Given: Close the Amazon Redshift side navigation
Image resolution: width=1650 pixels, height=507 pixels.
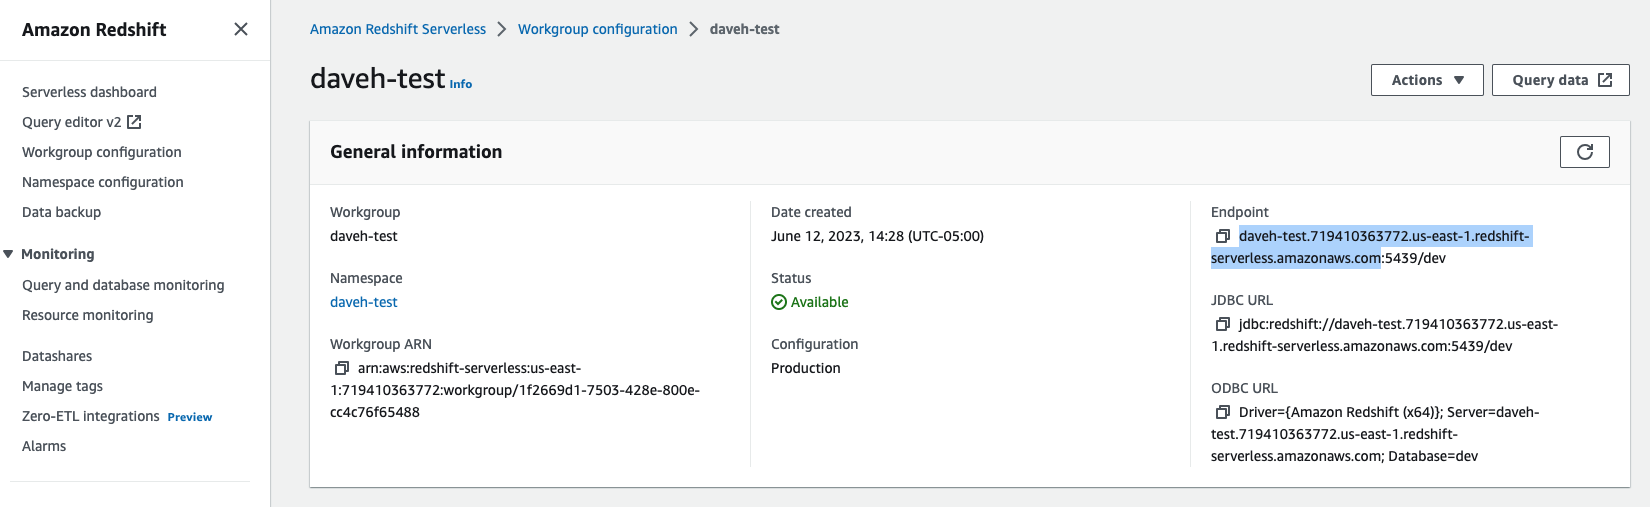Looking at the screenshot, I should [241, 29].
